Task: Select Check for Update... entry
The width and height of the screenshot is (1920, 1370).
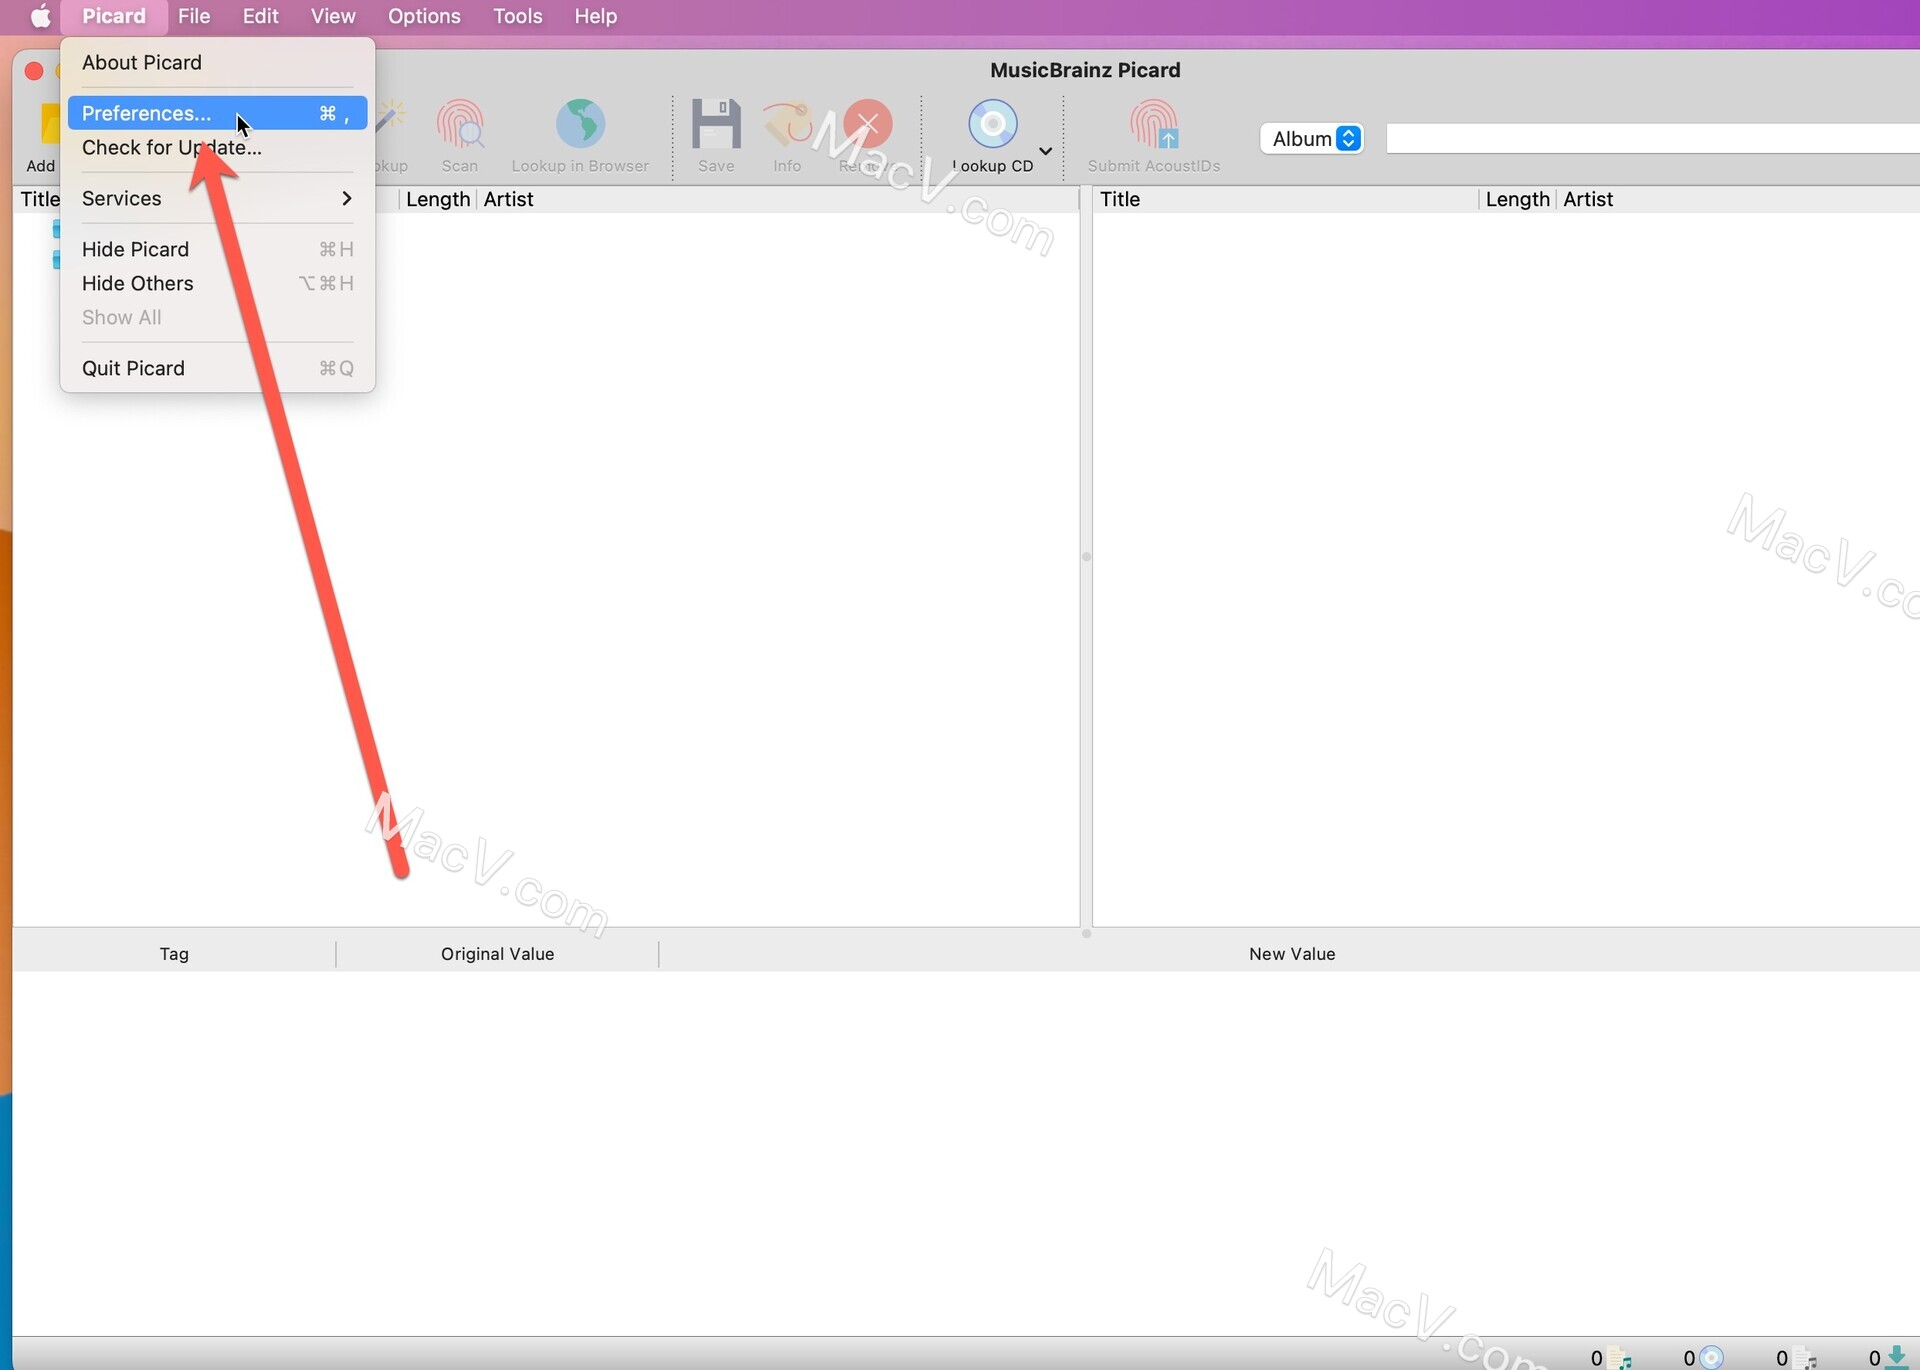Action: tap(217, 147)
